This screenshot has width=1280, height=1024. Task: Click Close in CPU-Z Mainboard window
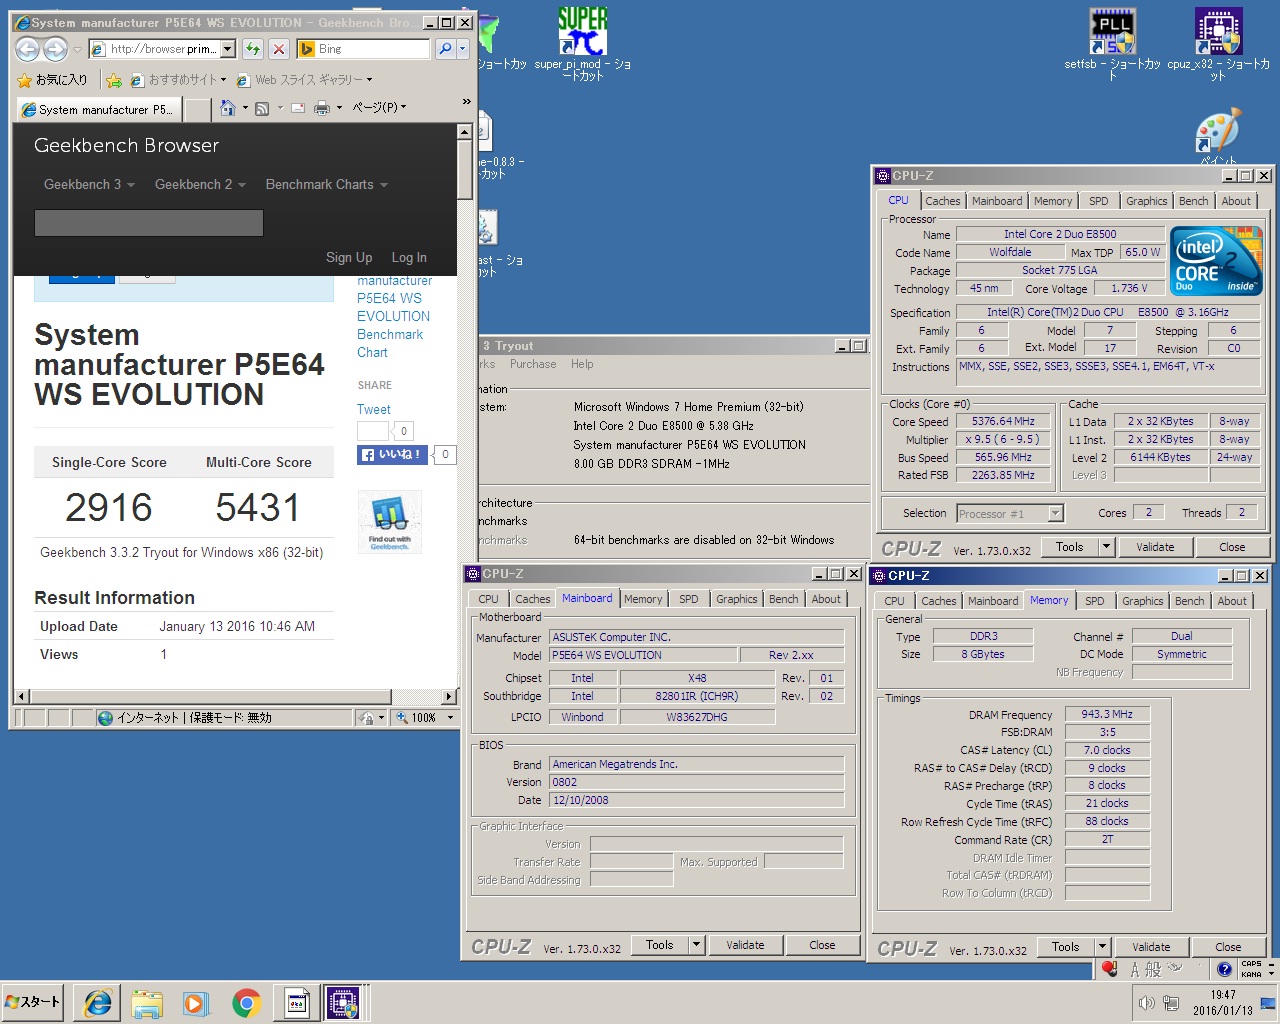pos(822,944)
